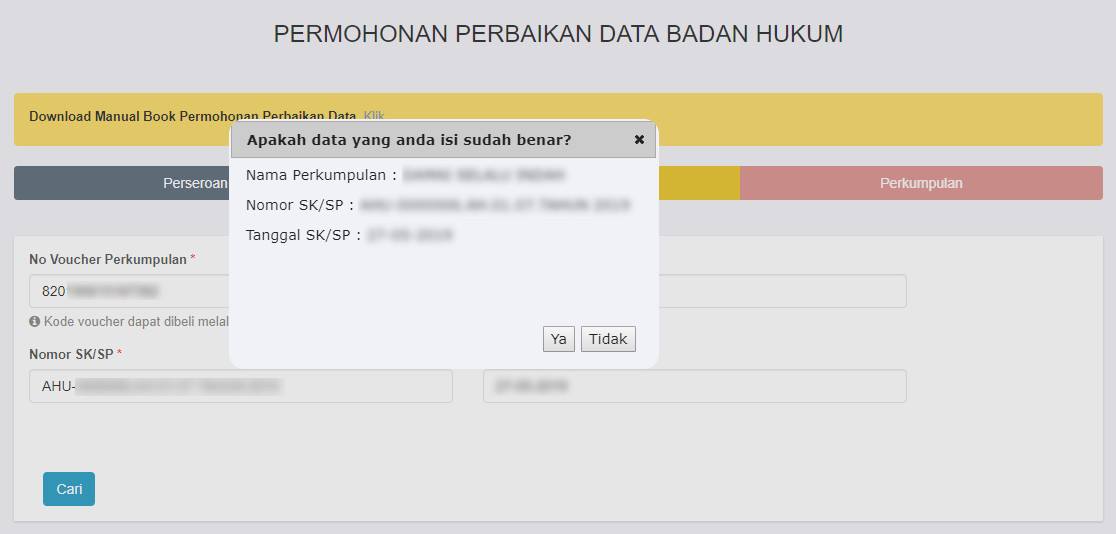Click the No Voucher Perkumpulan form label
The image size is (1116, 534).
tap(108, 259)
